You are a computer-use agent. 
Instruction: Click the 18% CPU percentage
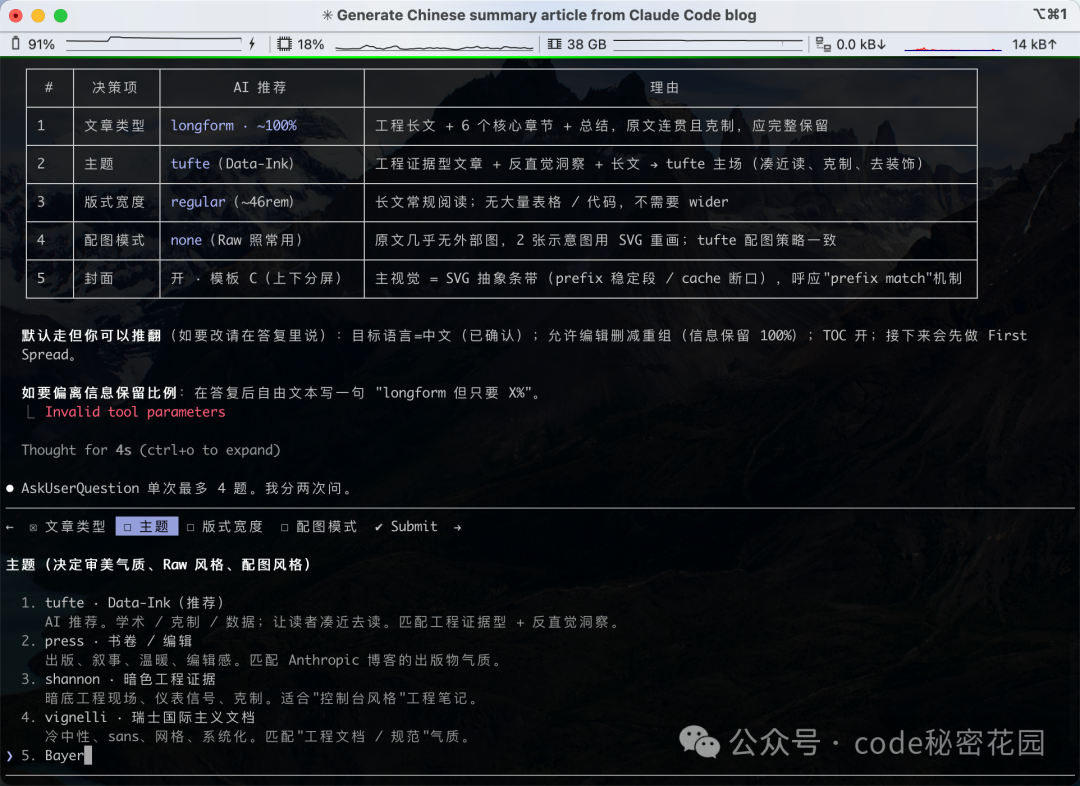pyautogui.click(x=311, y=44)
